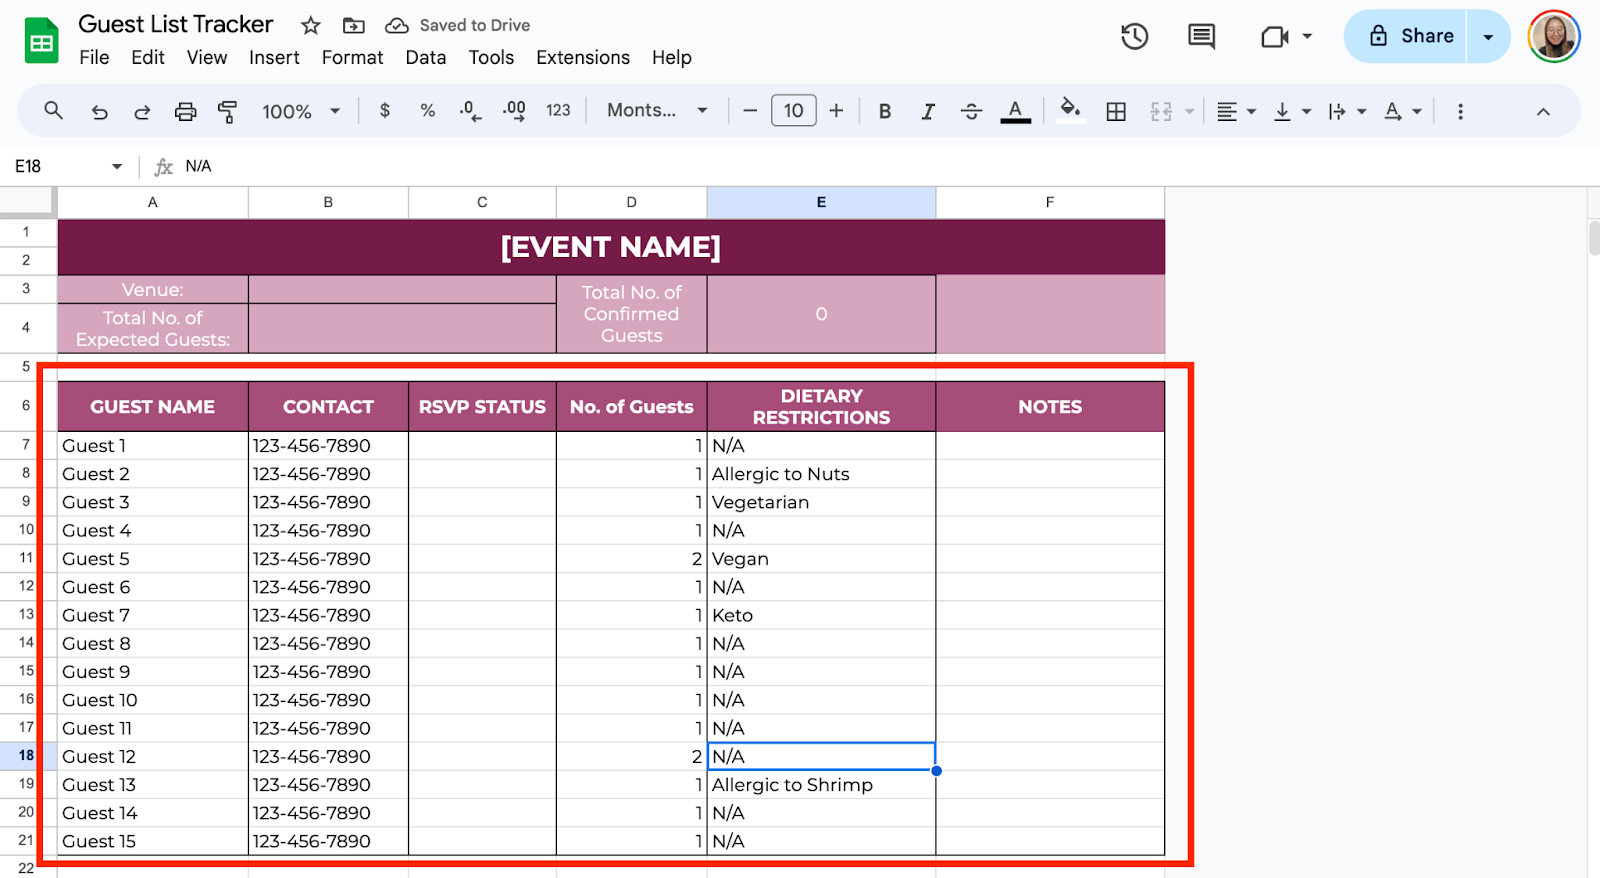
Task: Open the Name Box dropdown arrow
Action: (117, 167)
